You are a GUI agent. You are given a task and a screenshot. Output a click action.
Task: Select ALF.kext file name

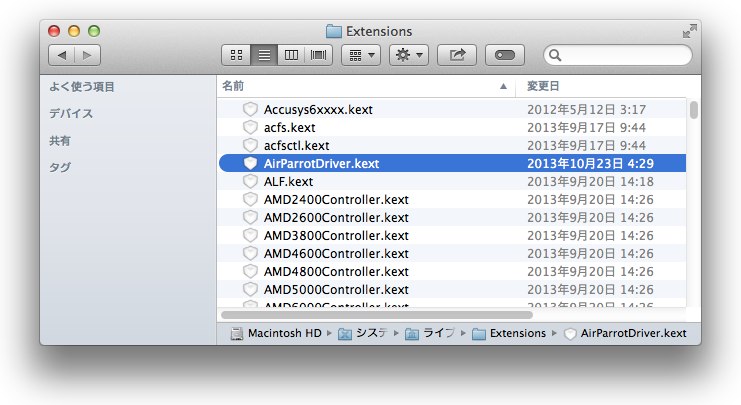coord(288,181)
